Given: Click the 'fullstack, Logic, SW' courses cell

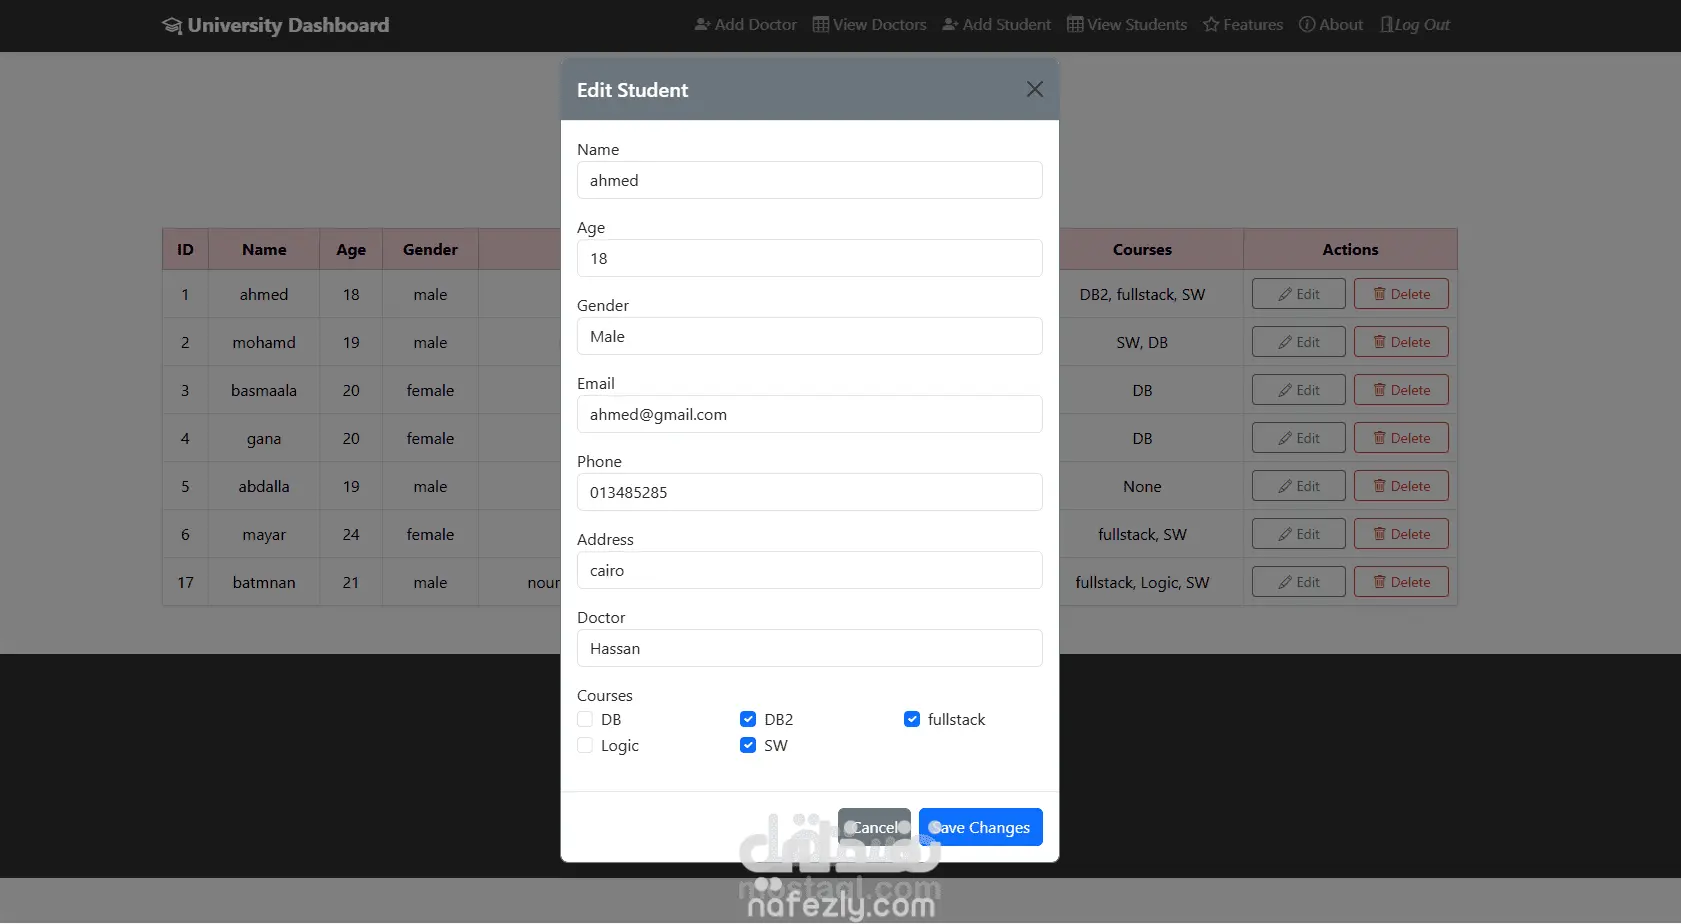Looking at the screenshot, I should coord(1142,582).
